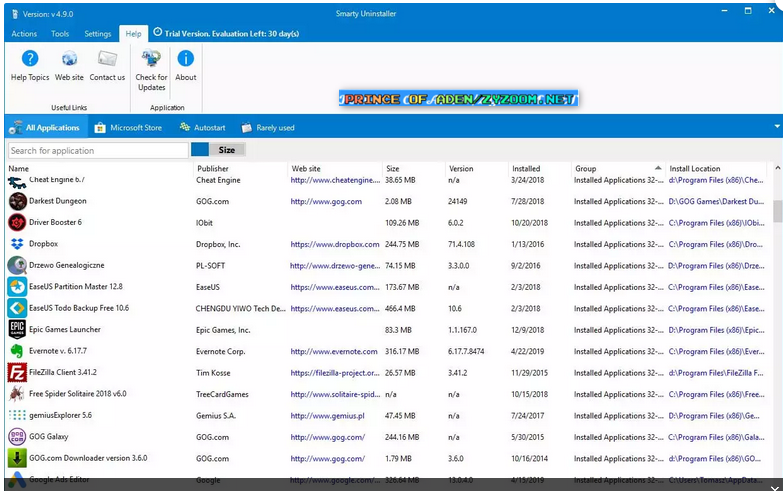Viewport: 783px width, 491px height.
Task: Click the Size filter button
Action: coord(227,150)
